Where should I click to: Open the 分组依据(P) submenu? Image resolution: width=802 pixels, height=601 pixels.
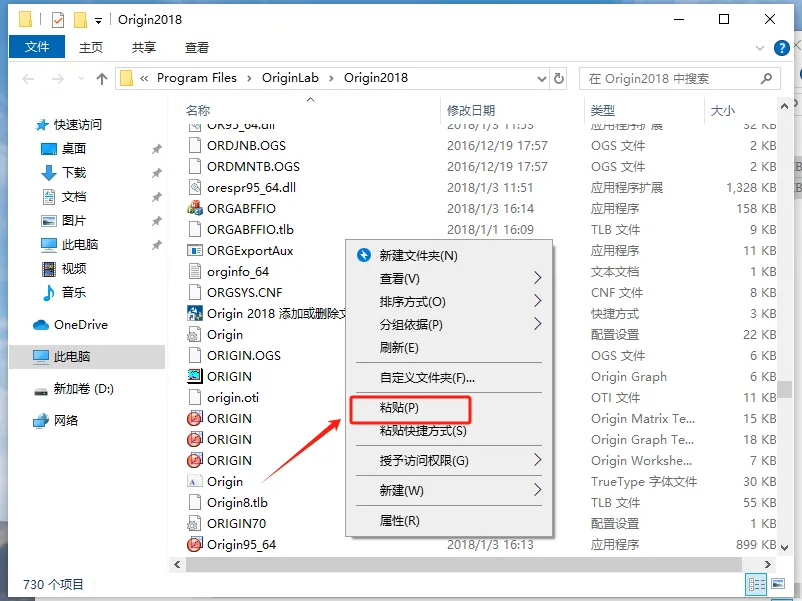pyautogui.click(x=411, y=324)
